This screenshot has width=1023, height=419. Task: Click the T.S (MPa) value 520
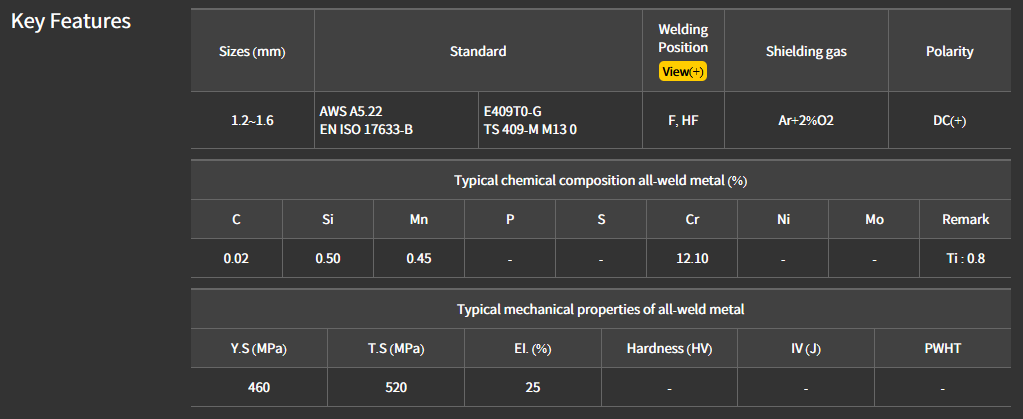396,387
